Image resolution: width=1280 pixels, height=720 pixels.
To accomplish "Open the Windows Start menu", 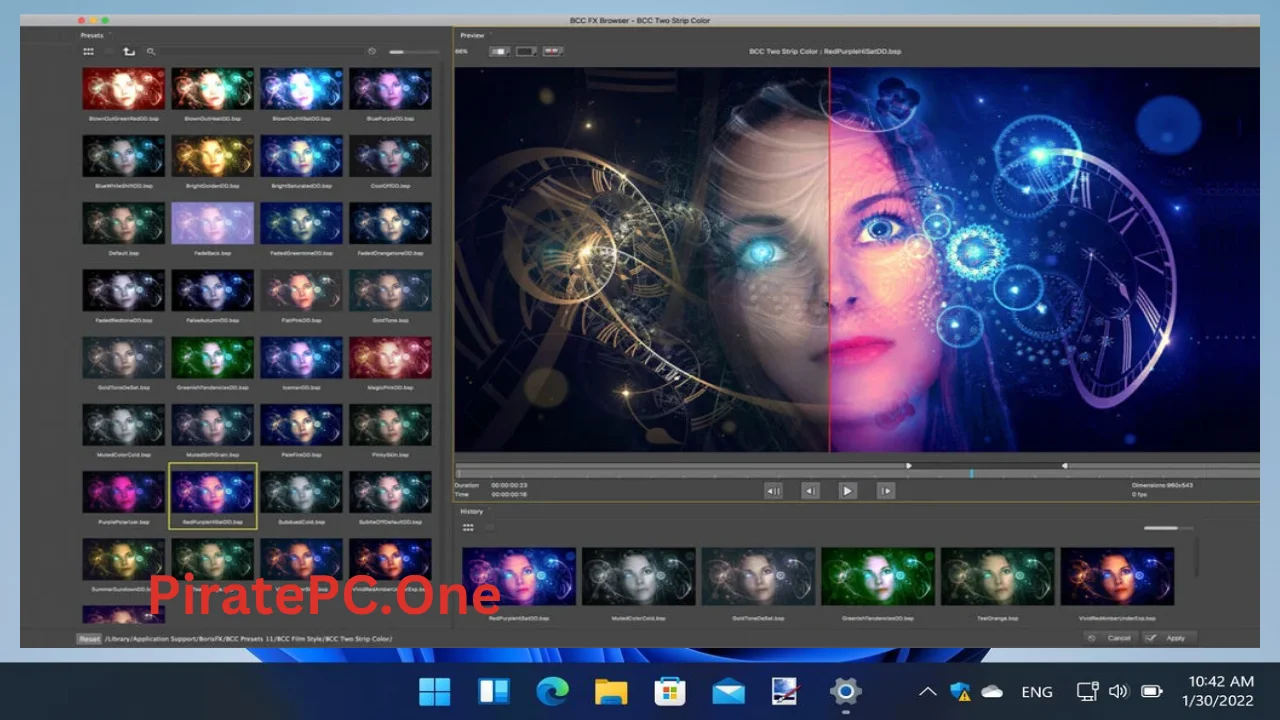I will coord(434,691).
